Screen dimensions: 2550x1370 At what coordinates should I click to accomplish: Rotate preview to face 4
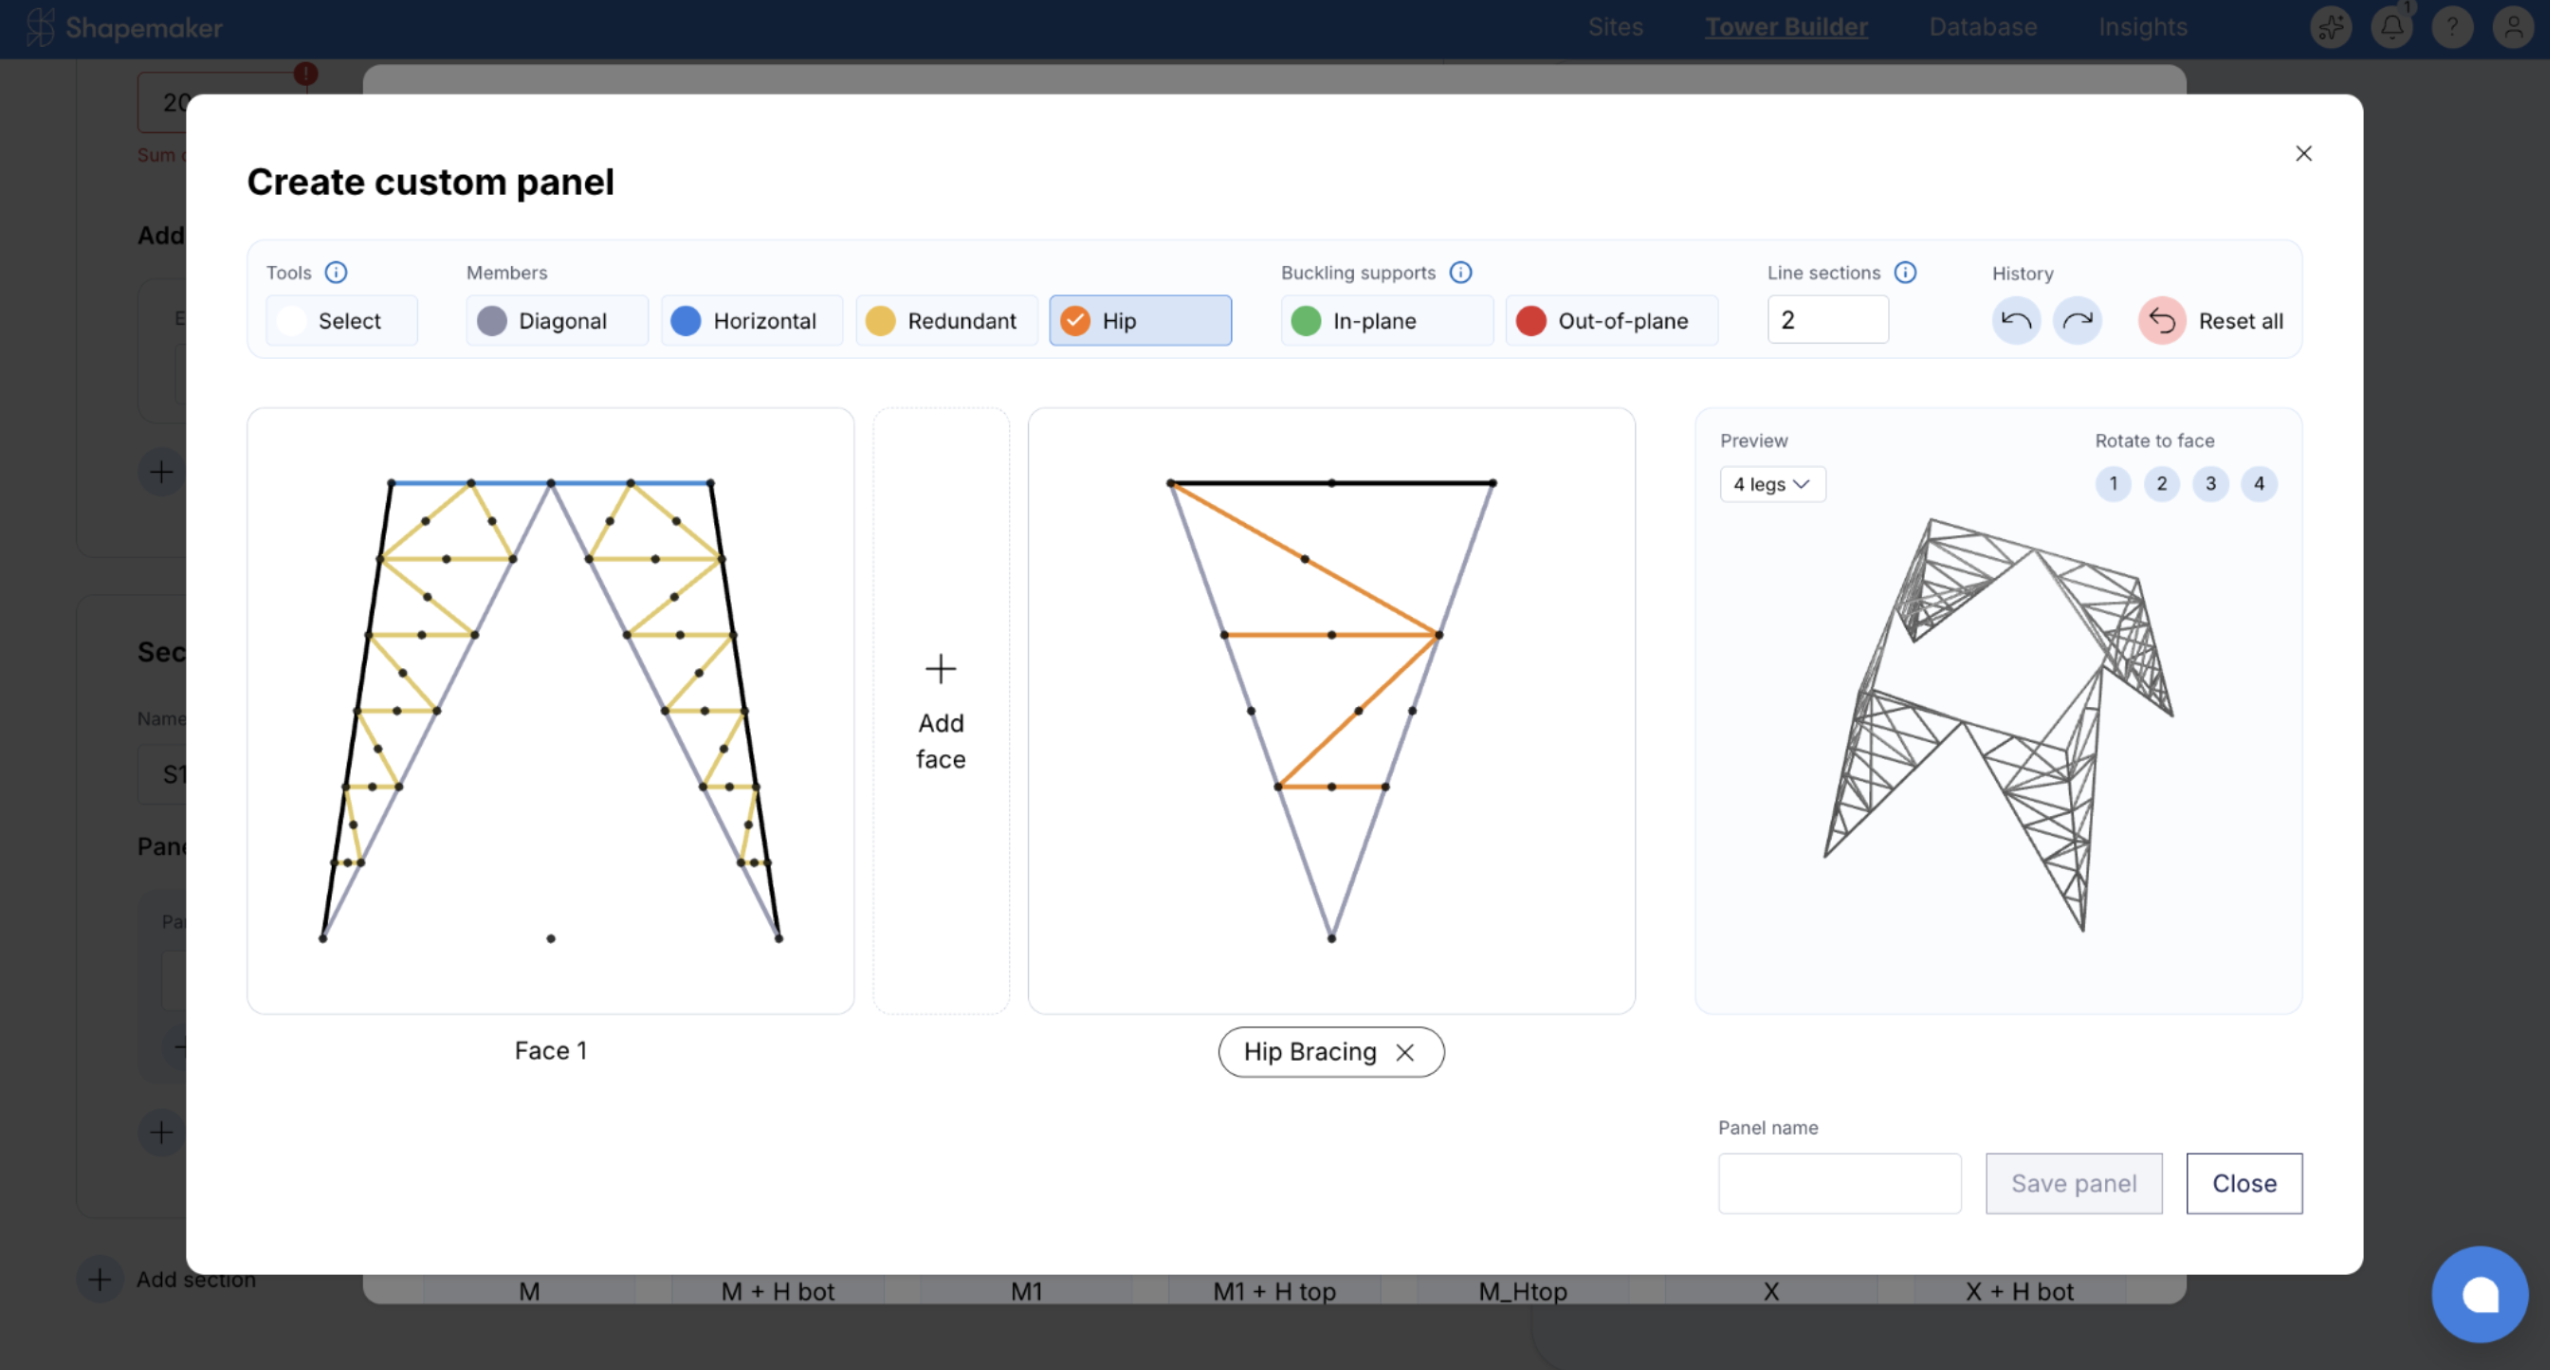[2259, 484]
